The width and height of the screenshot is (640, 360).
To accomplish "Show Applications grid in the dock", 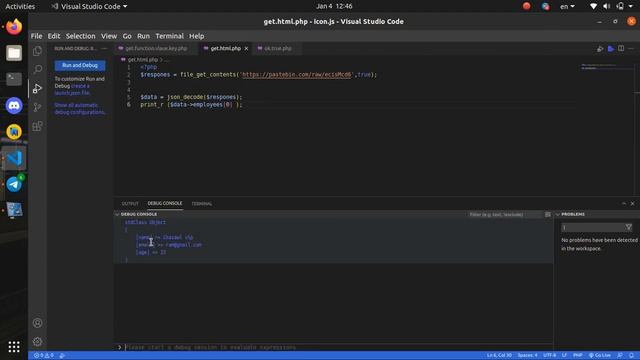I will coord(14,347).
